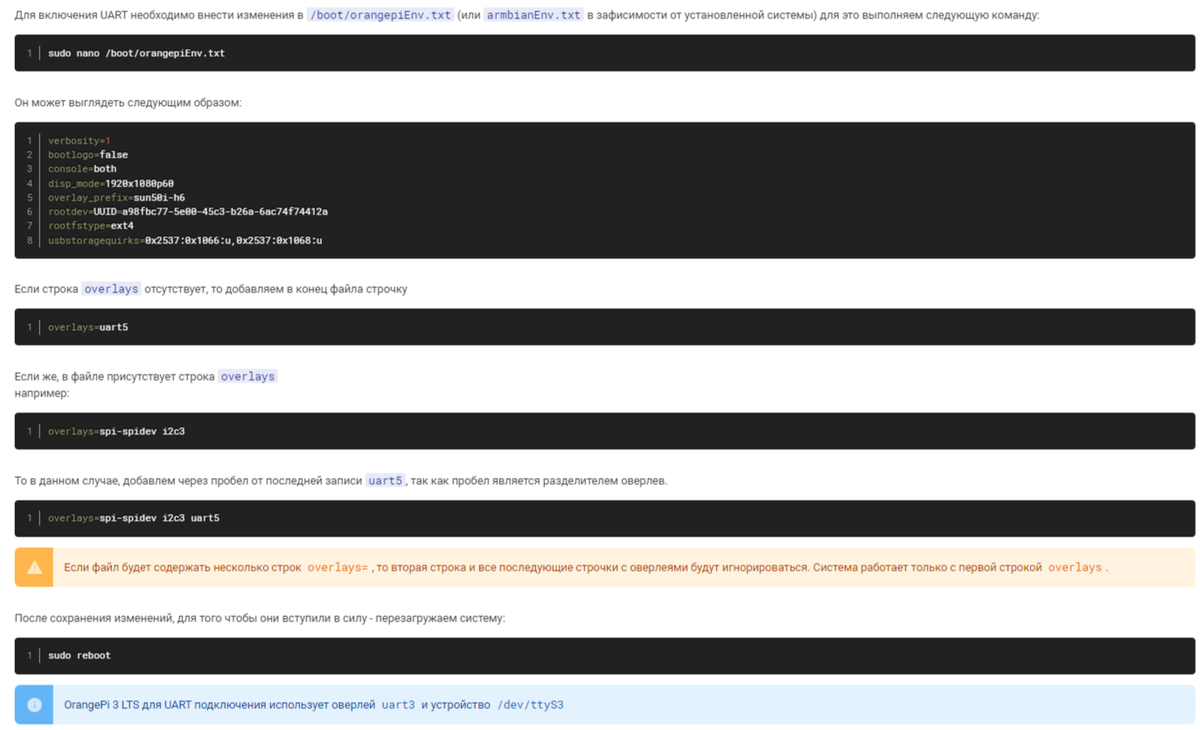The width and height of the screenshot is (1200, 730).
Task: Click inline code uart5 in paragraph
Action: [385, 481]
